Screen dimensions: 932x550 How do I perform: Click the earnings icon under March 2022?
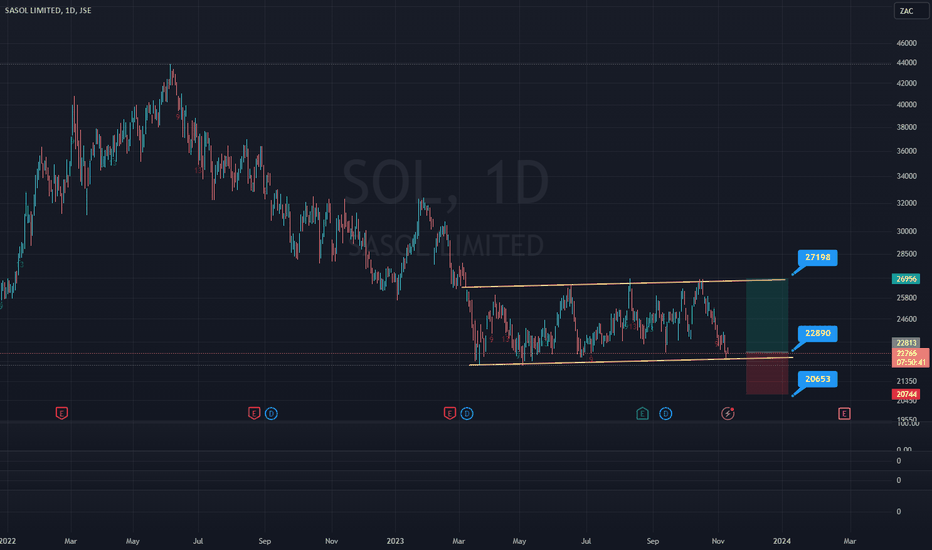pyautogui.click(x=61, y=413)
